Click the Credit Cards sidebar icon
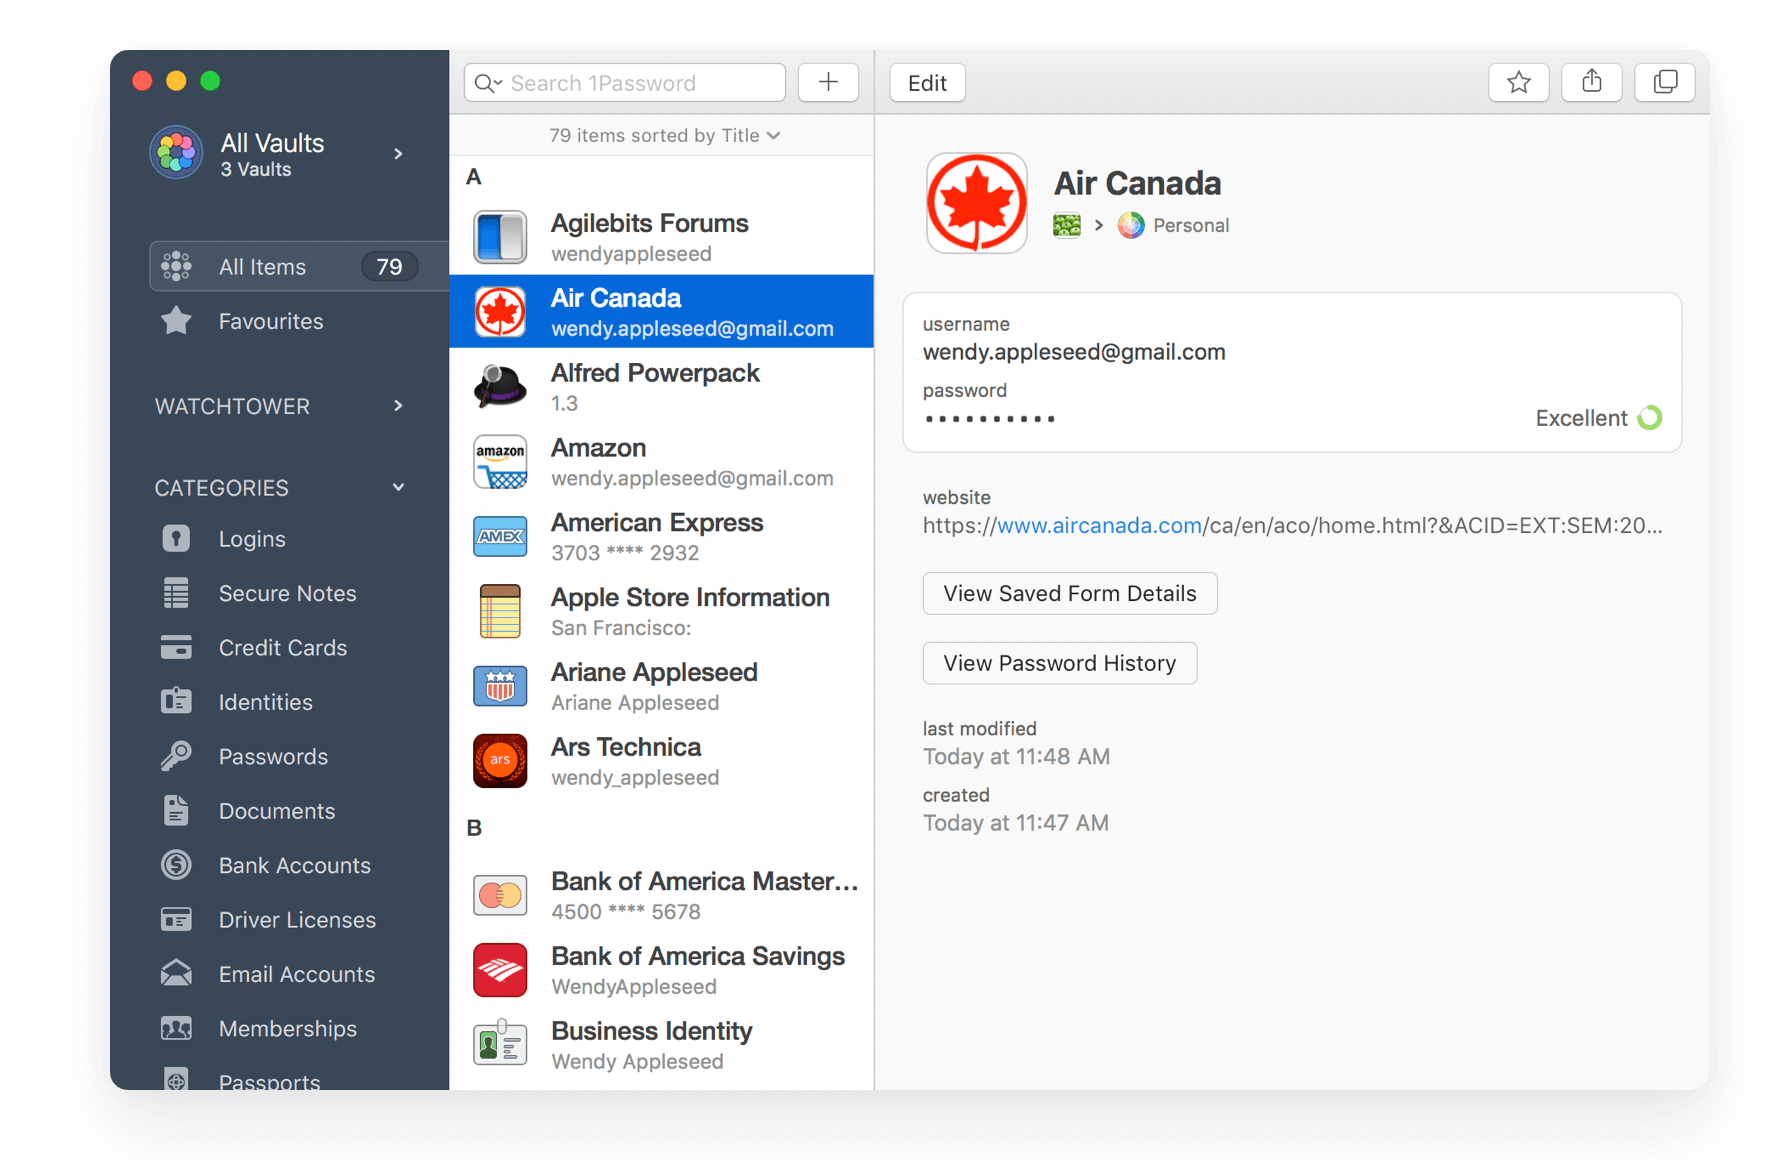Image resolution: width=1774 pixels, height=1168 pixels. (176, 648)
